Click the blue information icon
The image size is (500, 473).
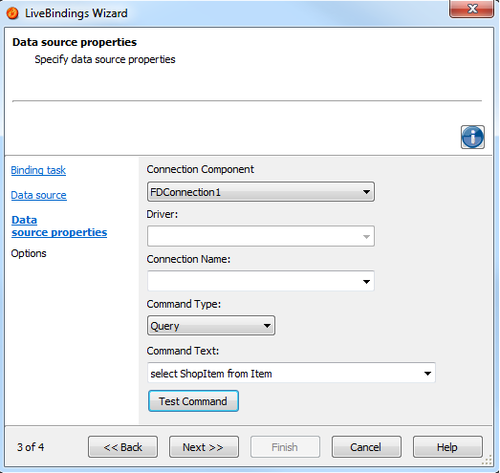click(473, 137)
